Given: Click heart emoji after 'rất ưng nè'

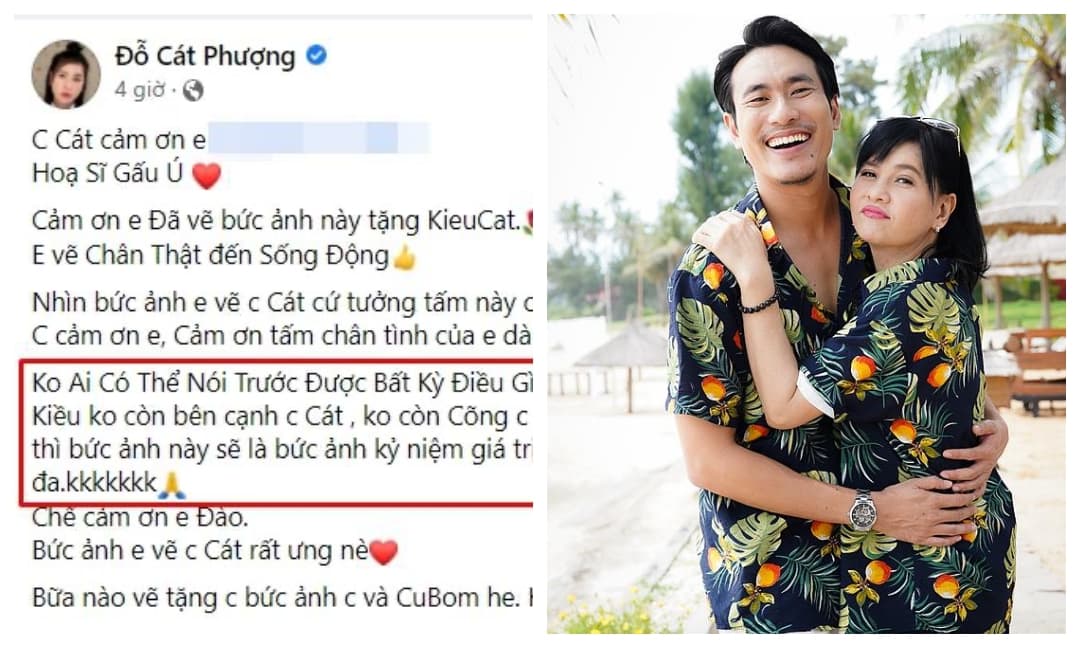Looking at the screenshot, I should (x=384, y=552).
